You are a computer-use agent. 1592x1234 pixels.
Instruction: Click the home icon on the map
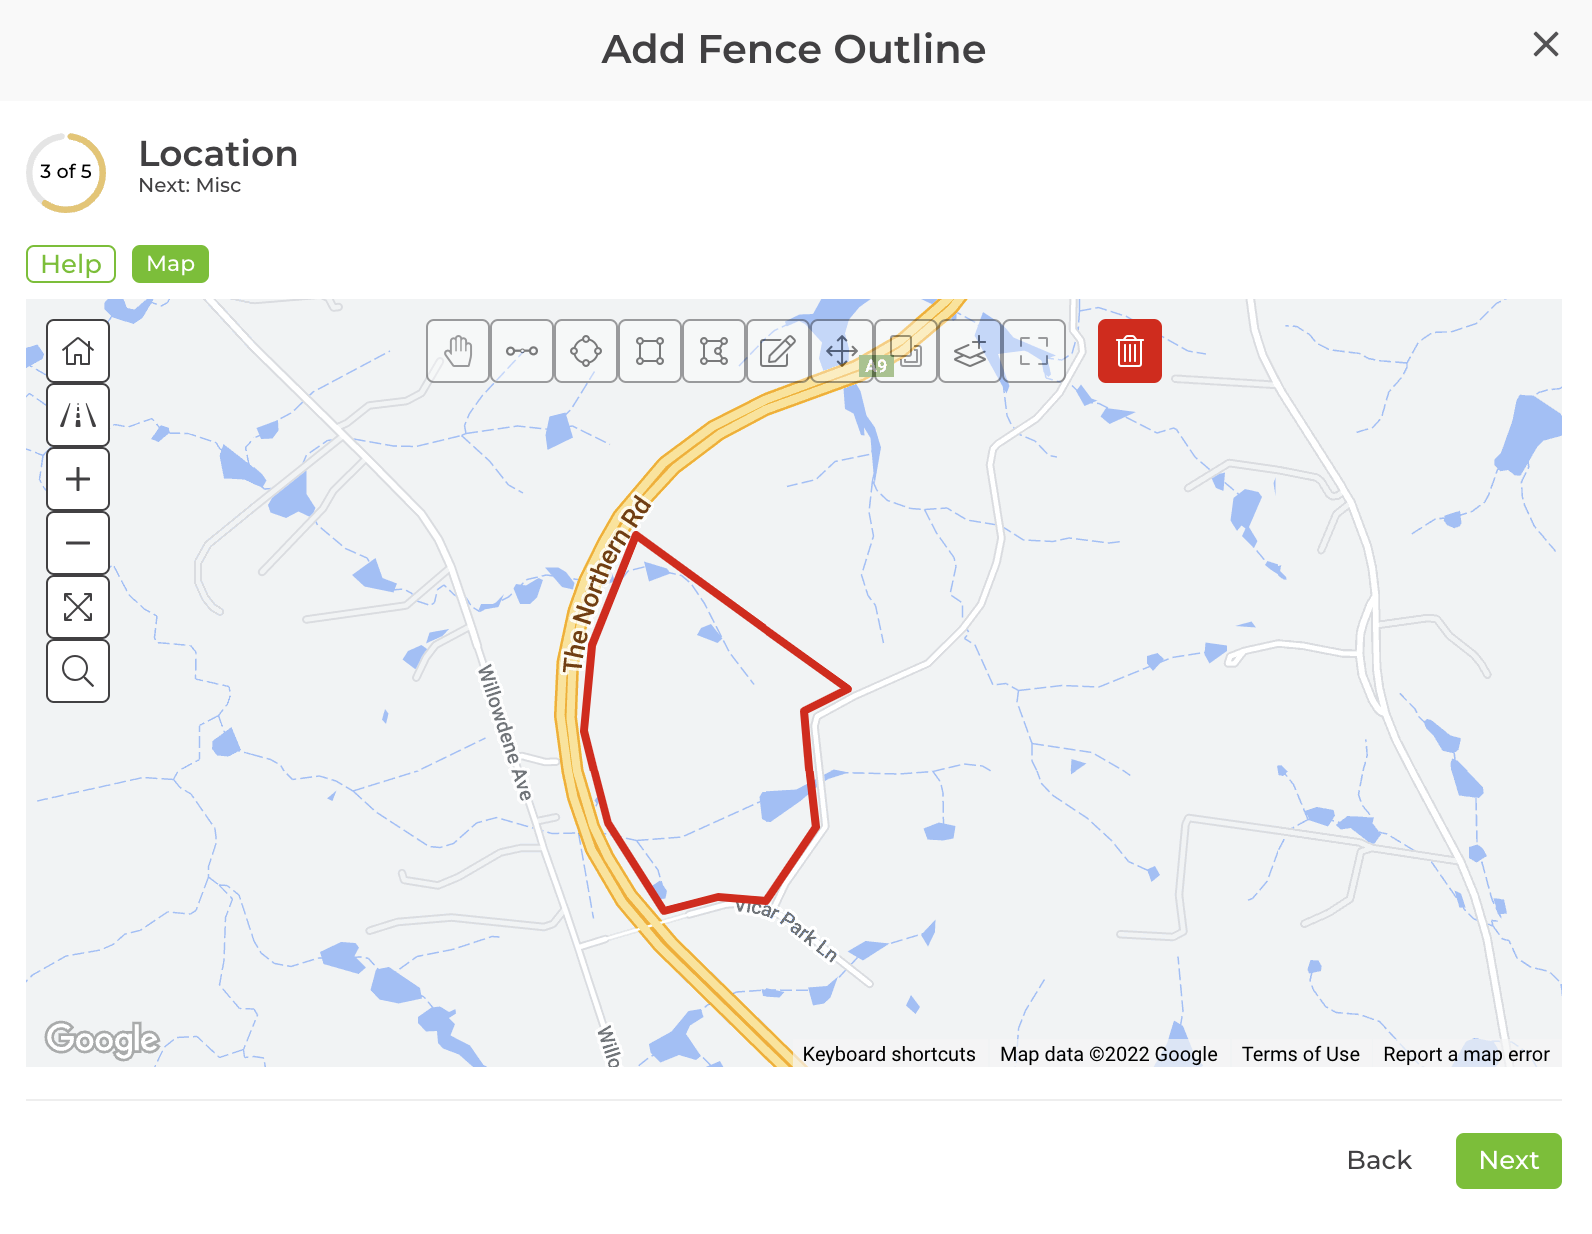point(77,351)
